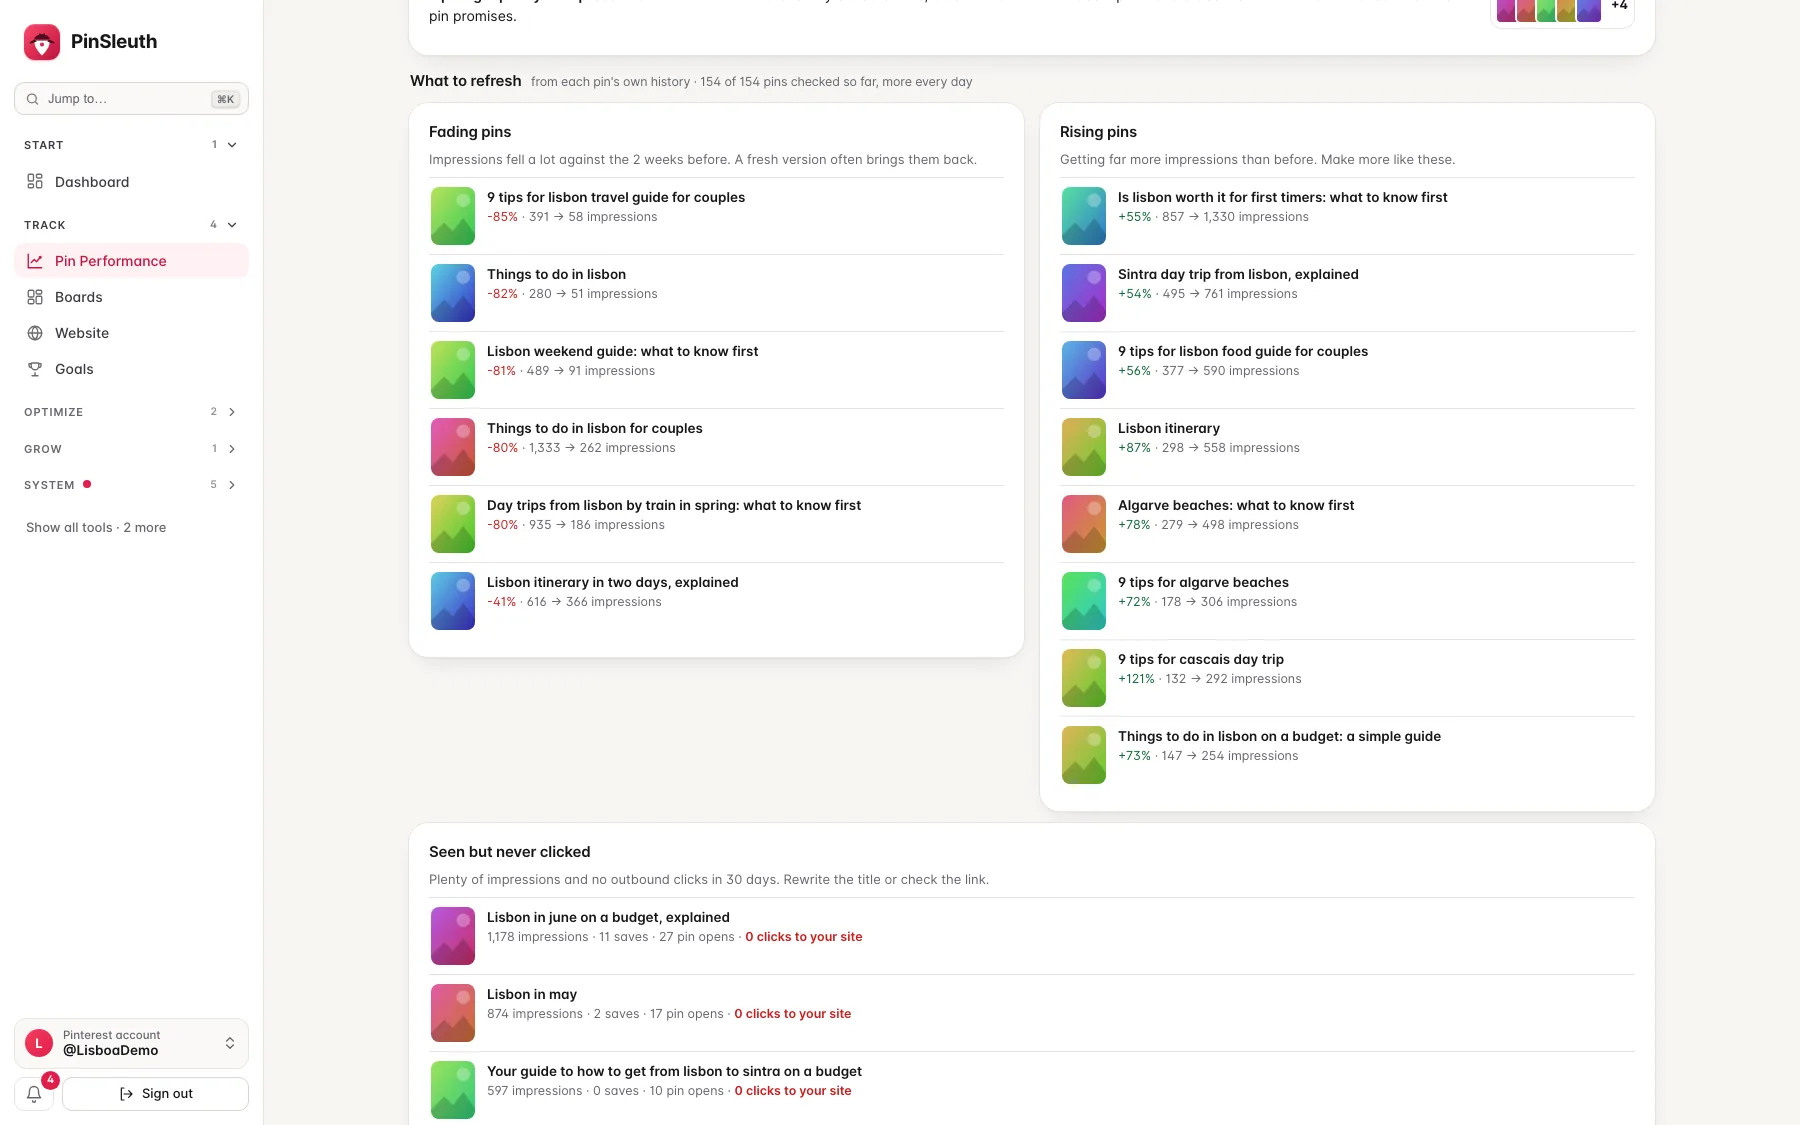Click the Website globe icon
Viewport: 1800px width, 1125px height.
35,333
